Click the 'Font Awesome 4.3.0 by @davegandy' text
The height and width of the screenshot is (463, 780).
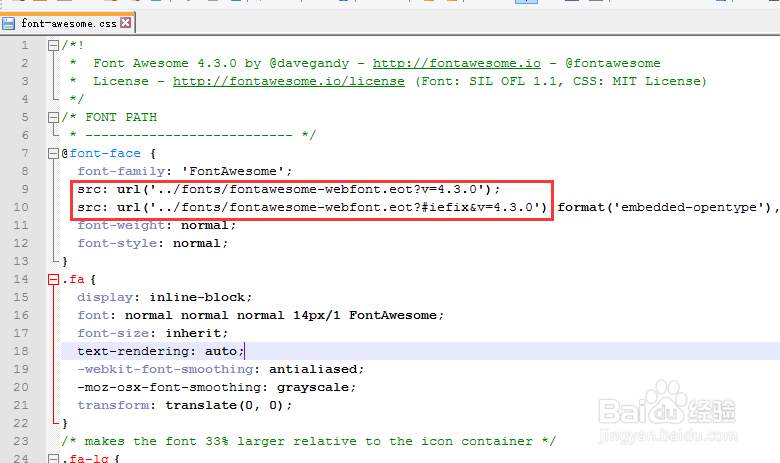pyautogui.click(x=221, y=63)
